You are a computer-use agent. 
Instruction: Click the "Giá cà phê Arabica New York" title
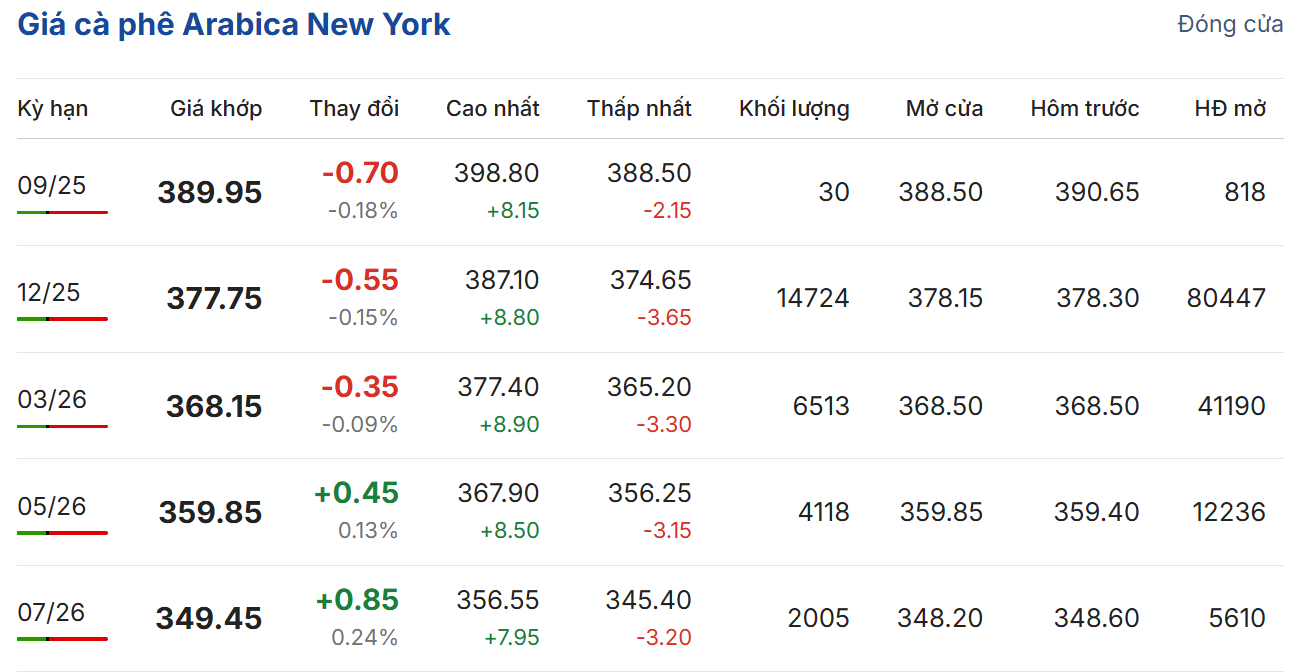click(x=234, y=24)
